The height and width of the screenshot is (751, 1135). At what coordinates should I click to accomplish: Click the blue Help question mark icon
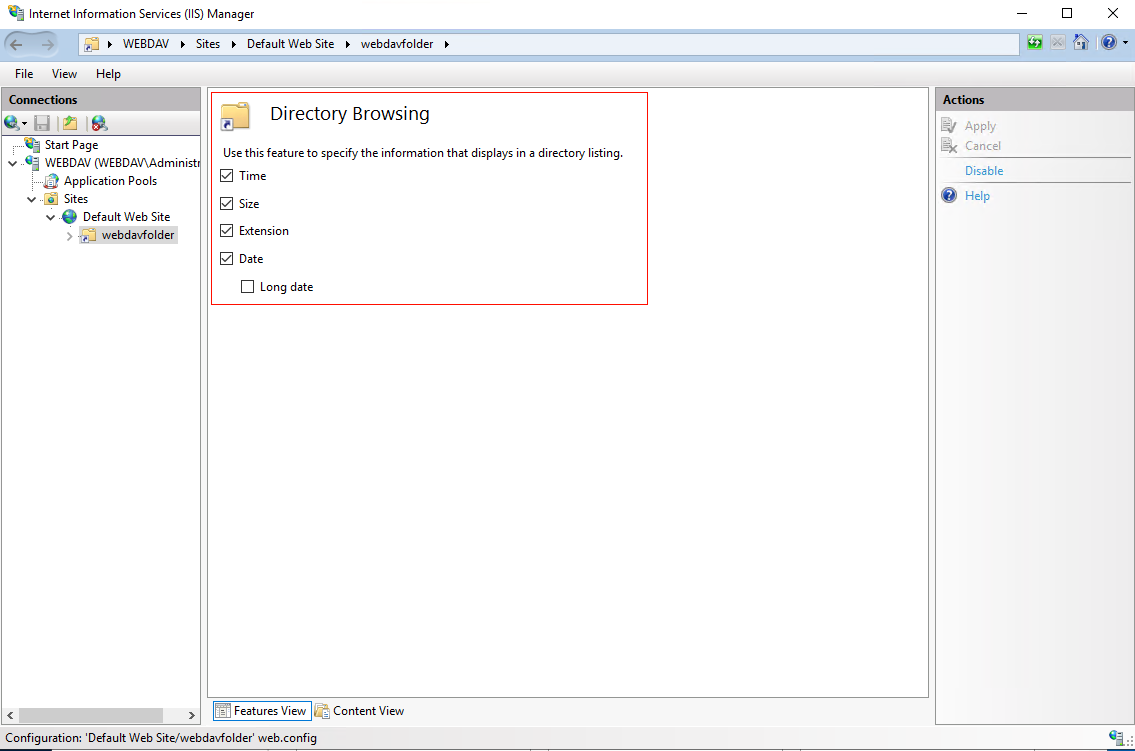949,195
